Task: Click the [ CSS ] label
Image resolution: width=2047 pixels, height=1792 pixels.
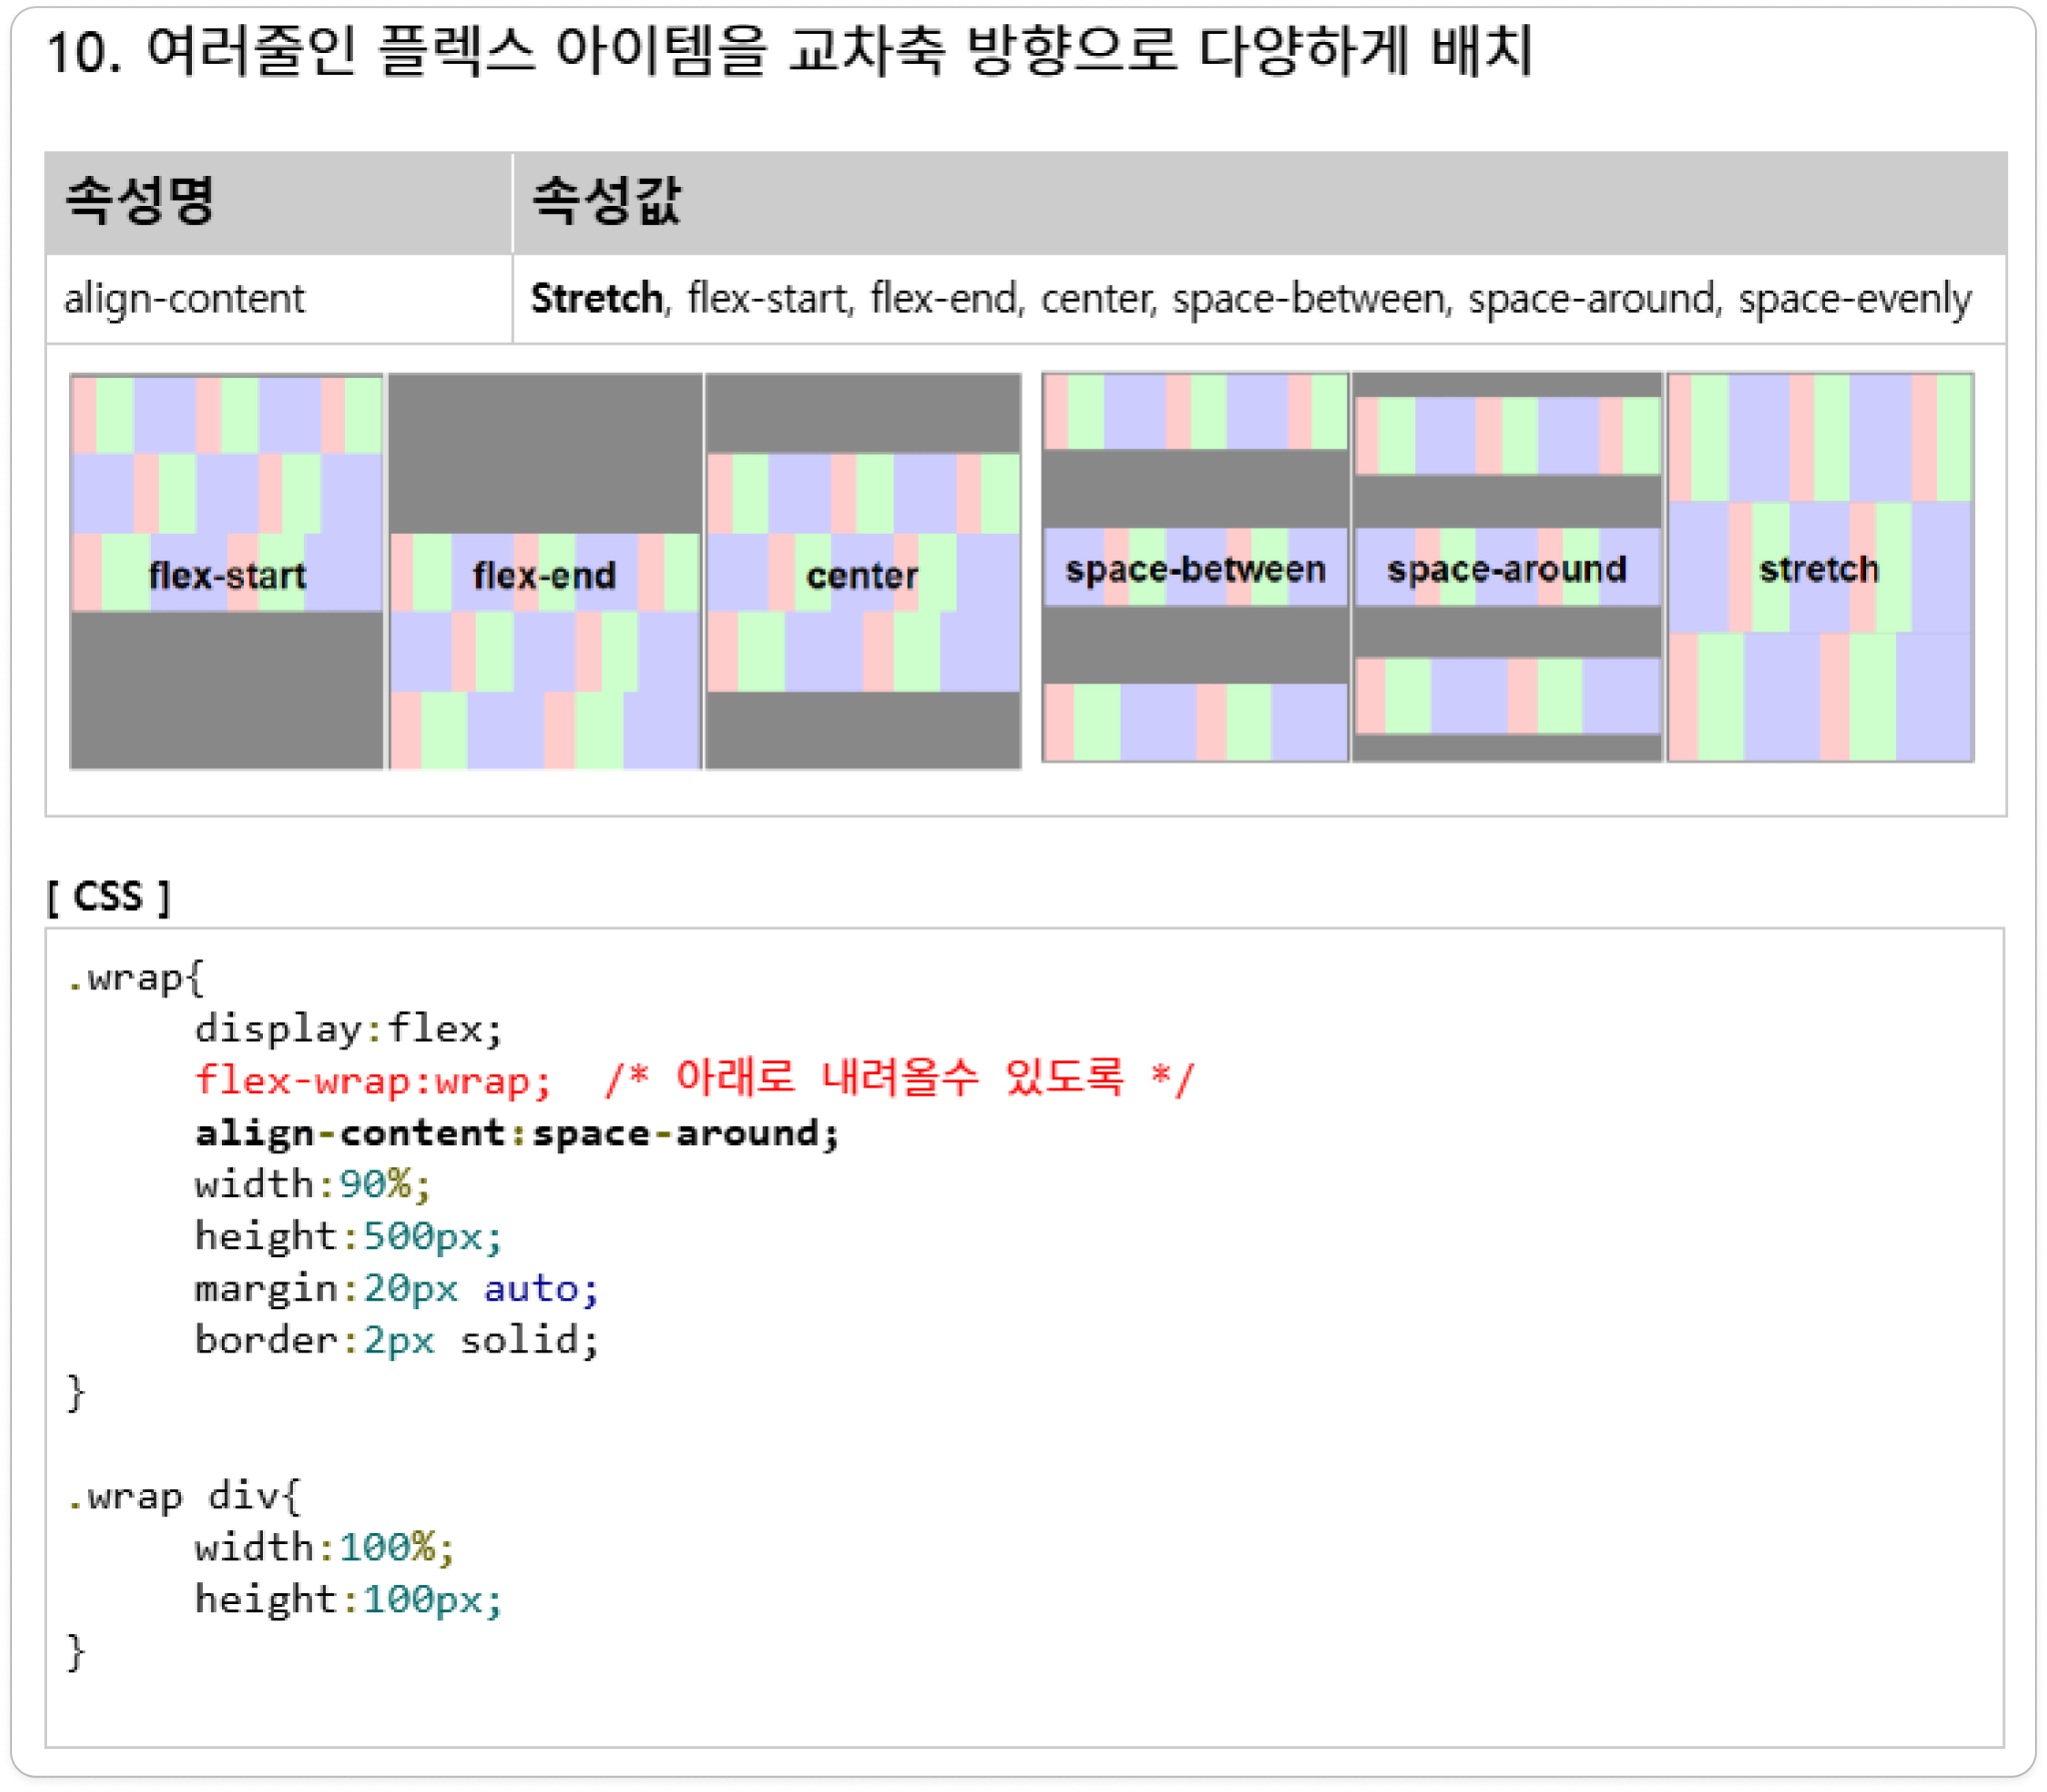Action: [109, 896]
